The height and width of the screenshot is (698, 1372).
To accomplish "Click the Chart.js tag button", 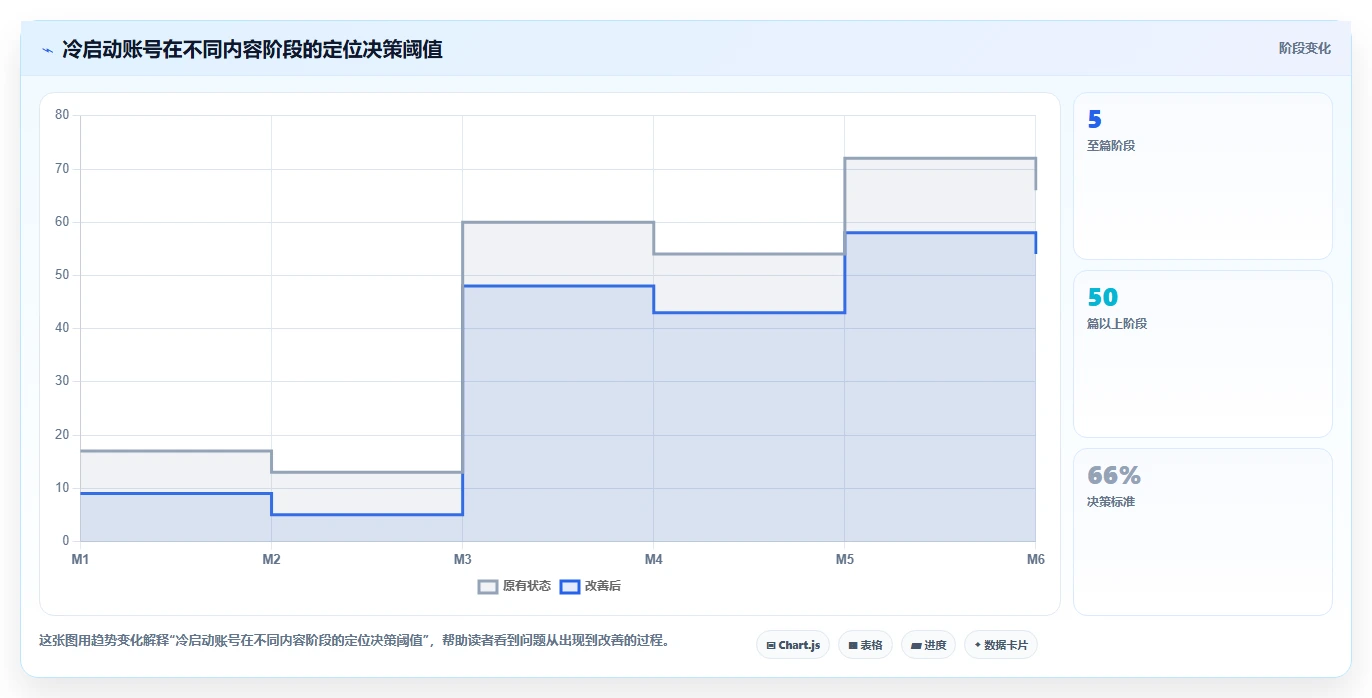I will click(793, 645).
